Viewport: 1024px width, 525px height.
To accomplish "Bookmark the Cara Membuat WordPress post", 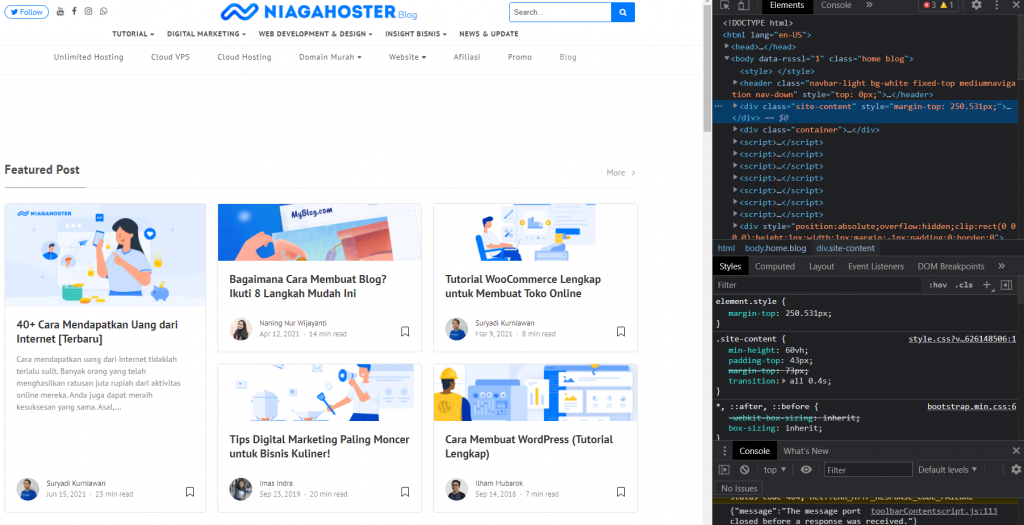I will (x=621, y=492).
